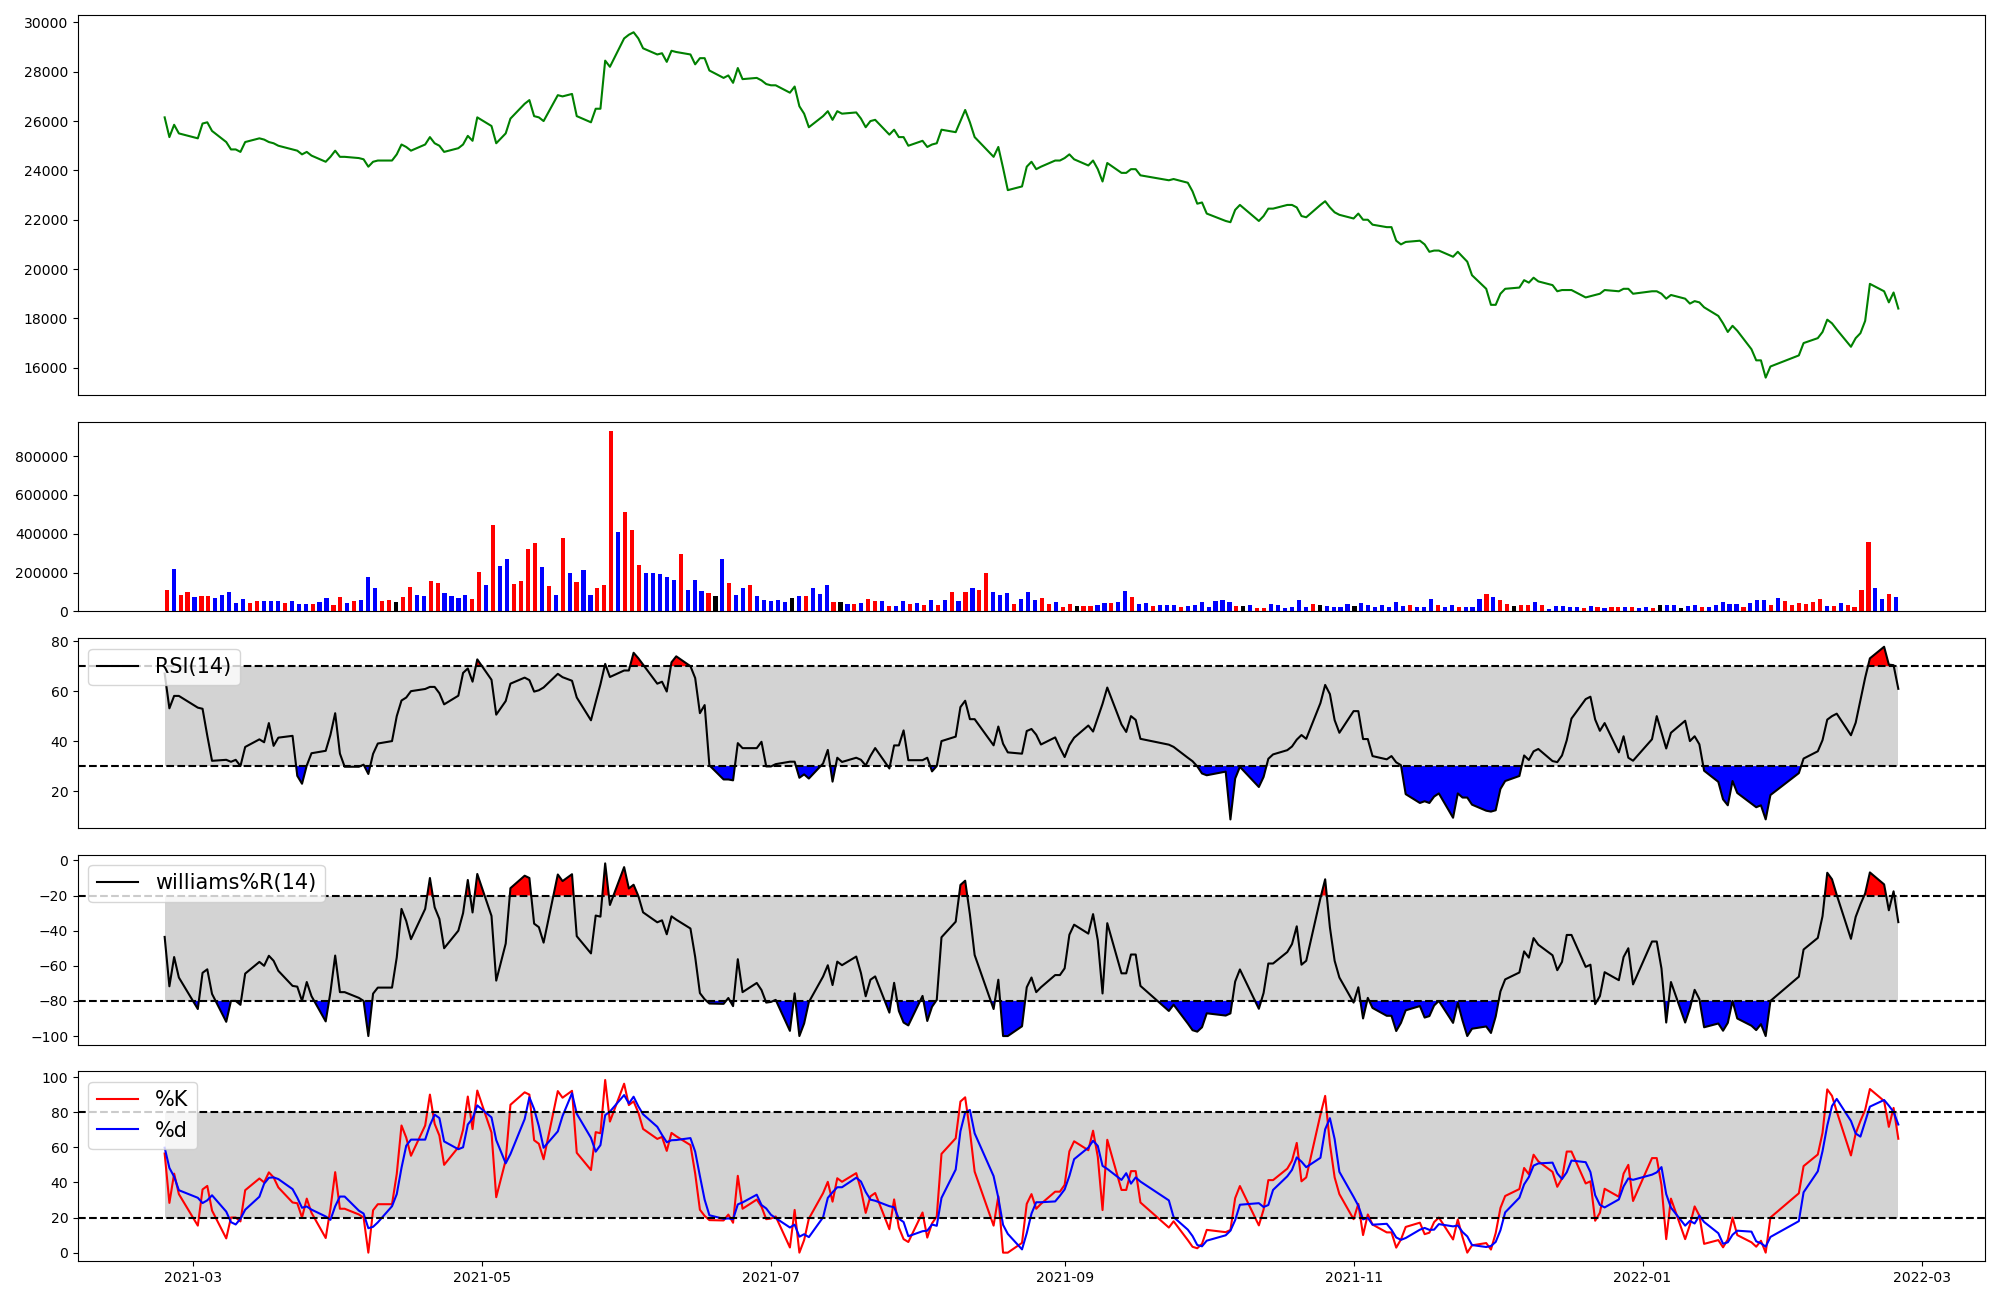Click the lowest trough of green price line

(x=1765, y=376)
